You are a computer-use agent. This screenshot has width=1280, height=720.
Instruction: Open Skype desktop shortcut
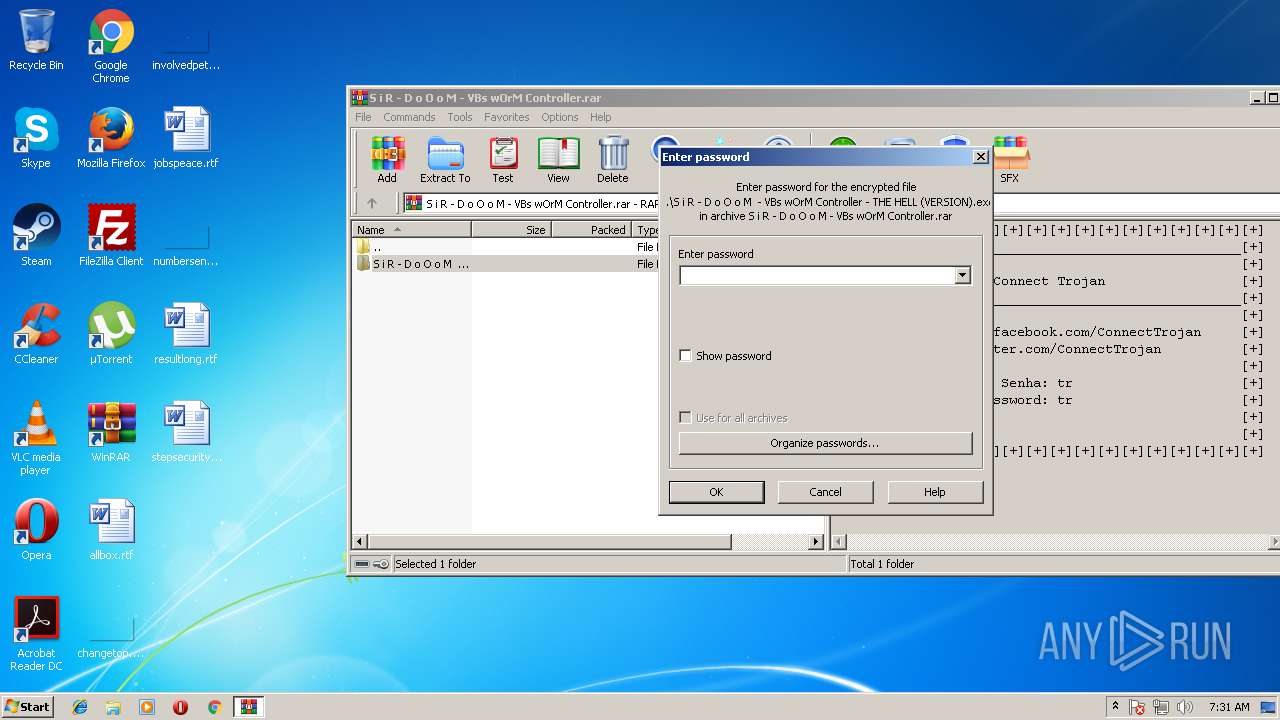[x=36, y=138]
